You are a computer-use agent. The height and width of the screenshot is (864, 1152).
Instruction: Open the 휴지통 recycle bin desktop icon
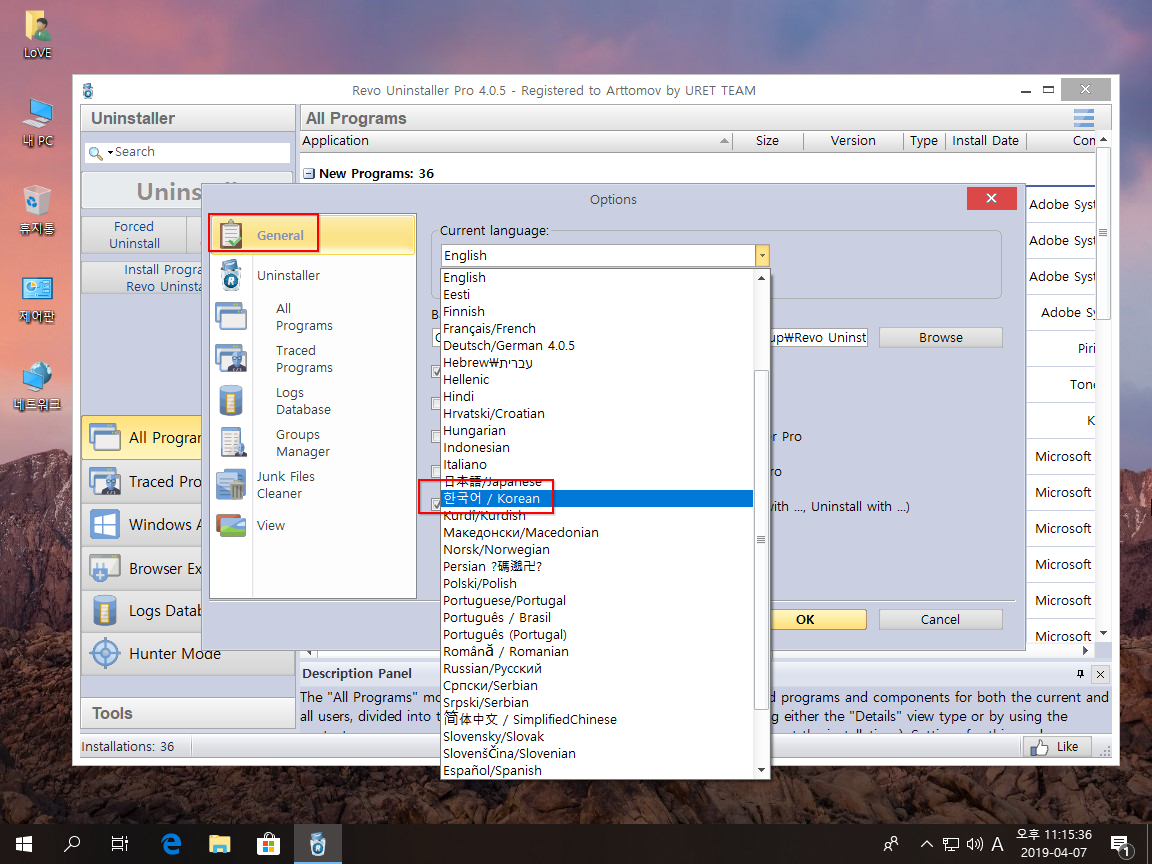click(37, 209)
